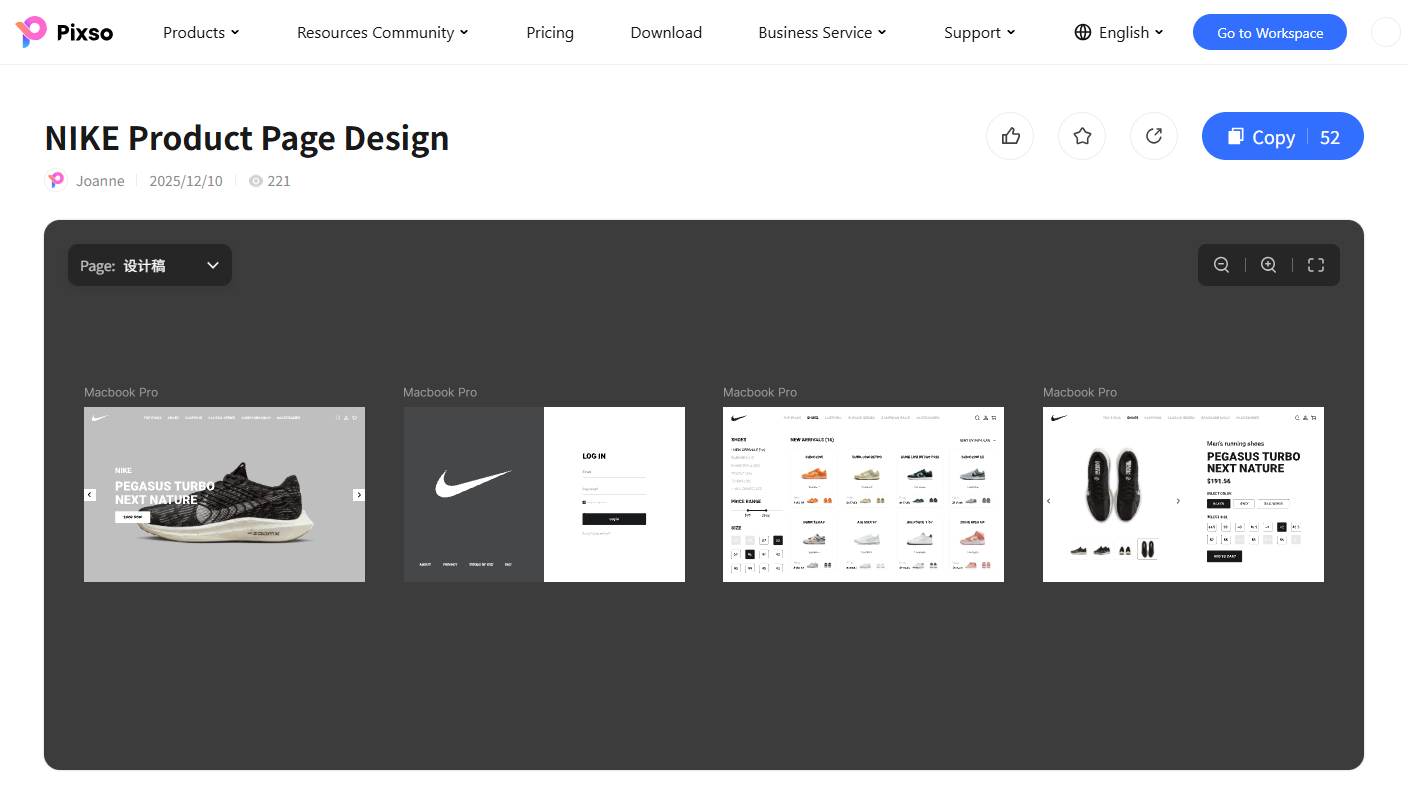Select the product detail mockup with black shoes
Viewport: 1408px width, 789px height.
1183,494
